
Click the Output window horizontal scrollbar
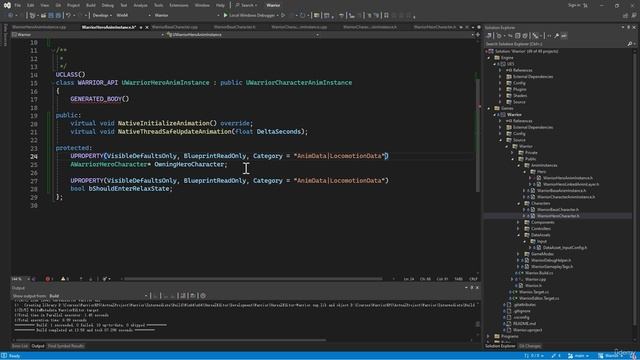click(171, 340)
